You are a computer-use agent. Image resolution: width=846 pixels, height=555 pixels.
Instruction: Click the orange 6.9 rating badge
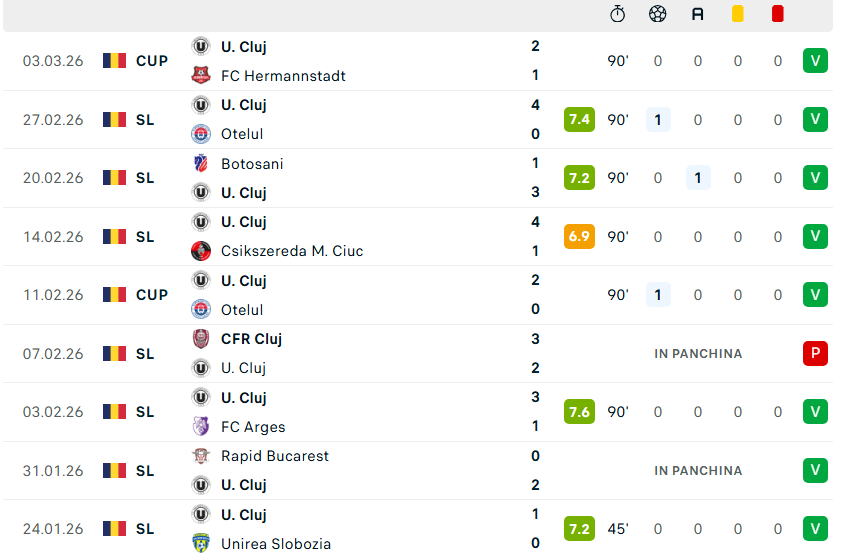click(579, 237)
